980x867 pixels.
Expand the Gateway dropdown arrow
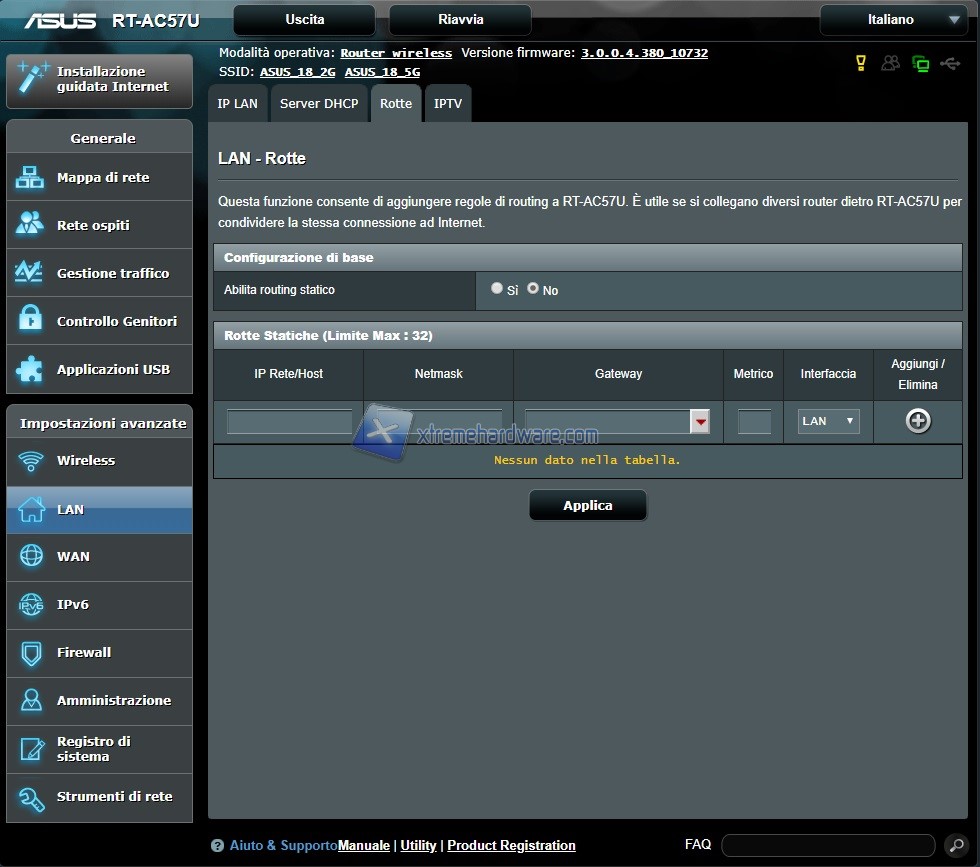(x=700, y=422)
